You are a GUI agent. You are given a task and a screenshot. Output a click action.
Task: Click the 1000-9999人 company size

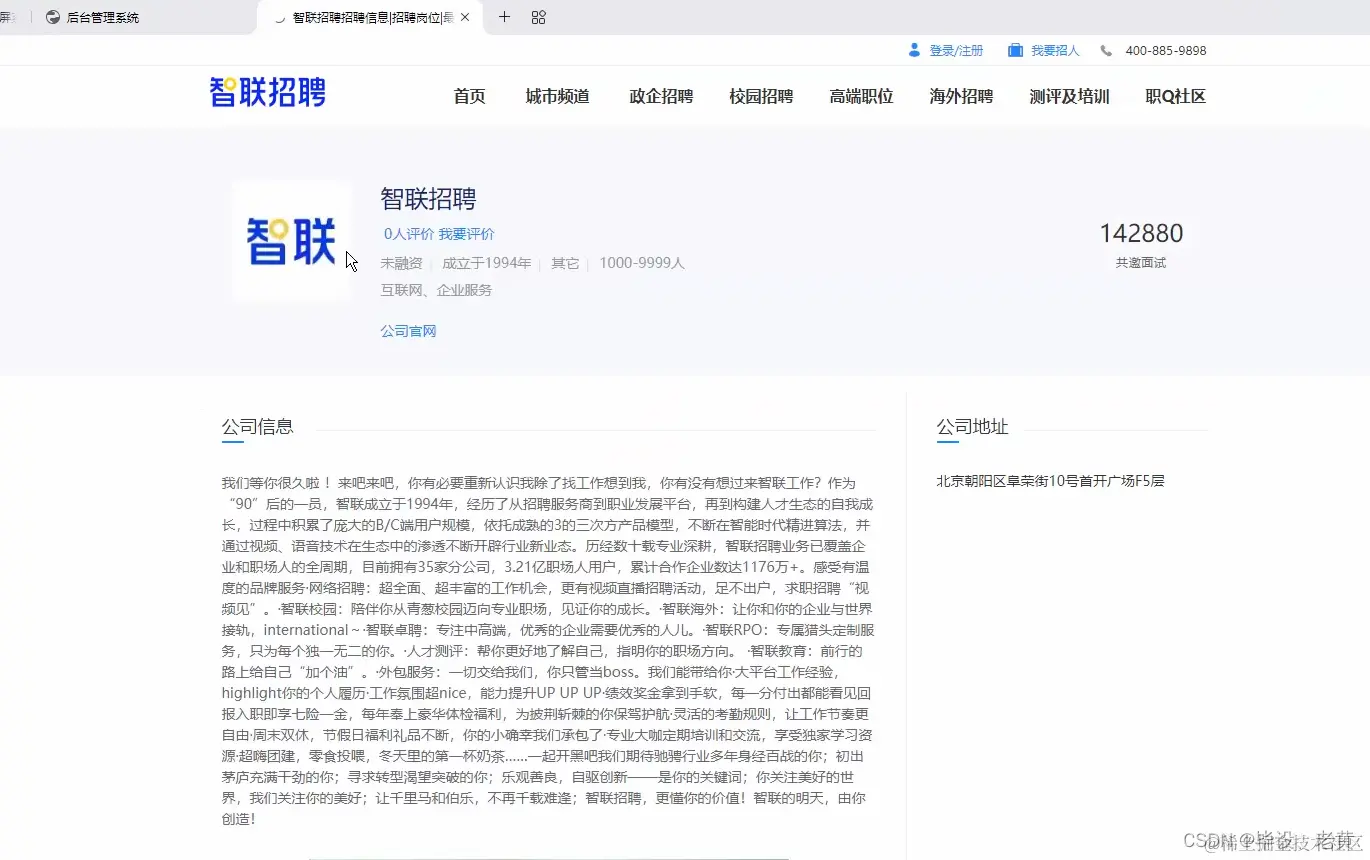click(642, 263)
